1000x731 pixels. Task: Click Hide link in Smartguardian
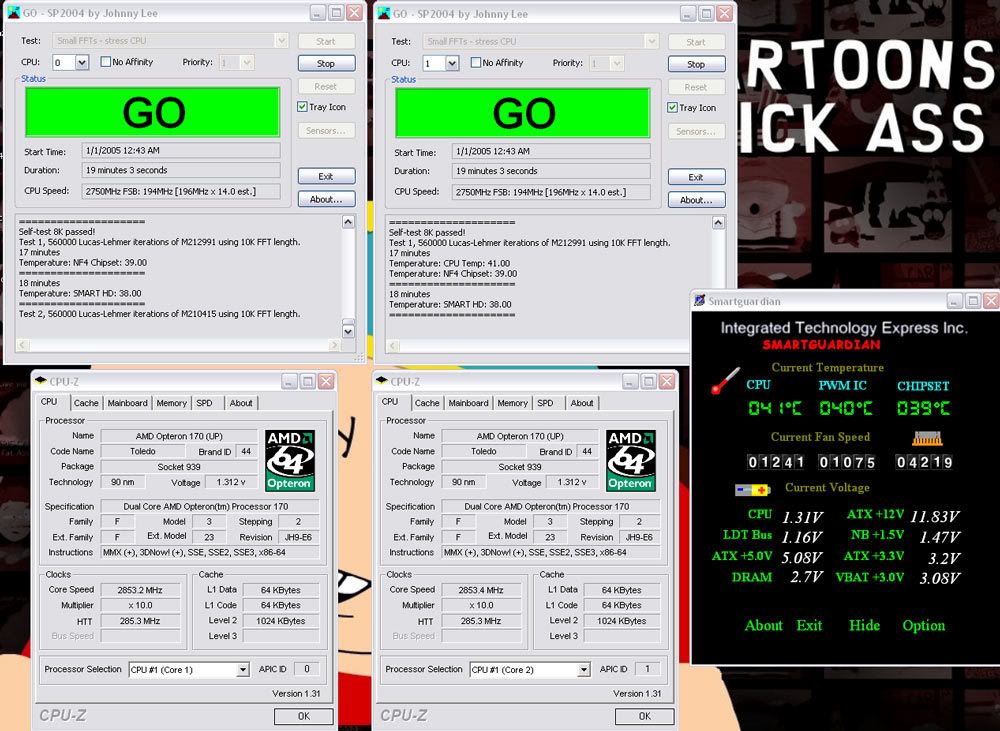864,625
